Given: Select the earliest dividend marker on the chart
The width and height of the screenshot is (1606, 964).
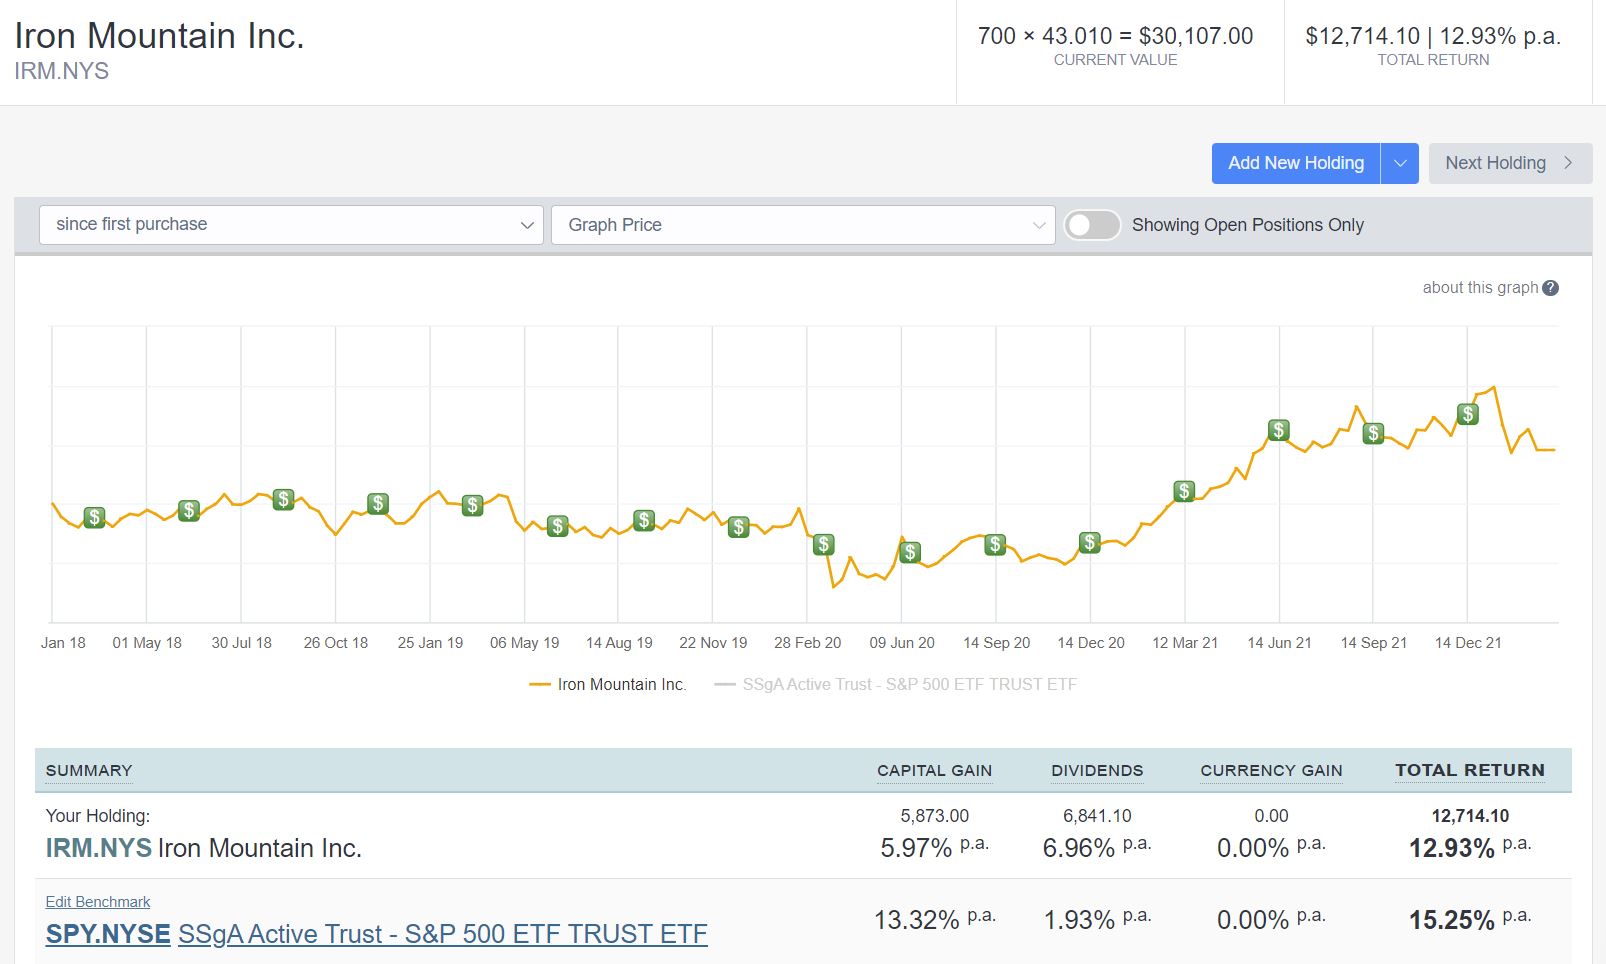Looking at the screenshot, I should pos(95,517).
